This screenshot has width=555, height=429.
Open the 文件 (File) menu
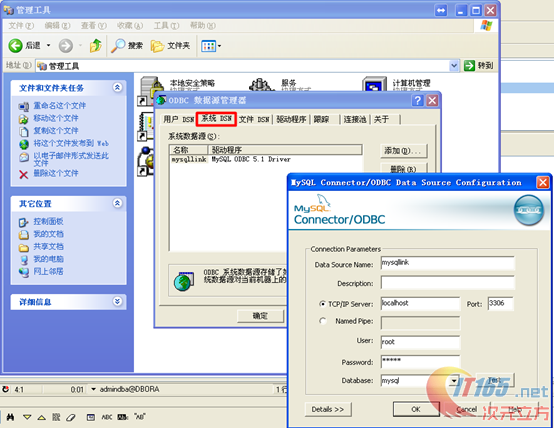pos(21,25)
